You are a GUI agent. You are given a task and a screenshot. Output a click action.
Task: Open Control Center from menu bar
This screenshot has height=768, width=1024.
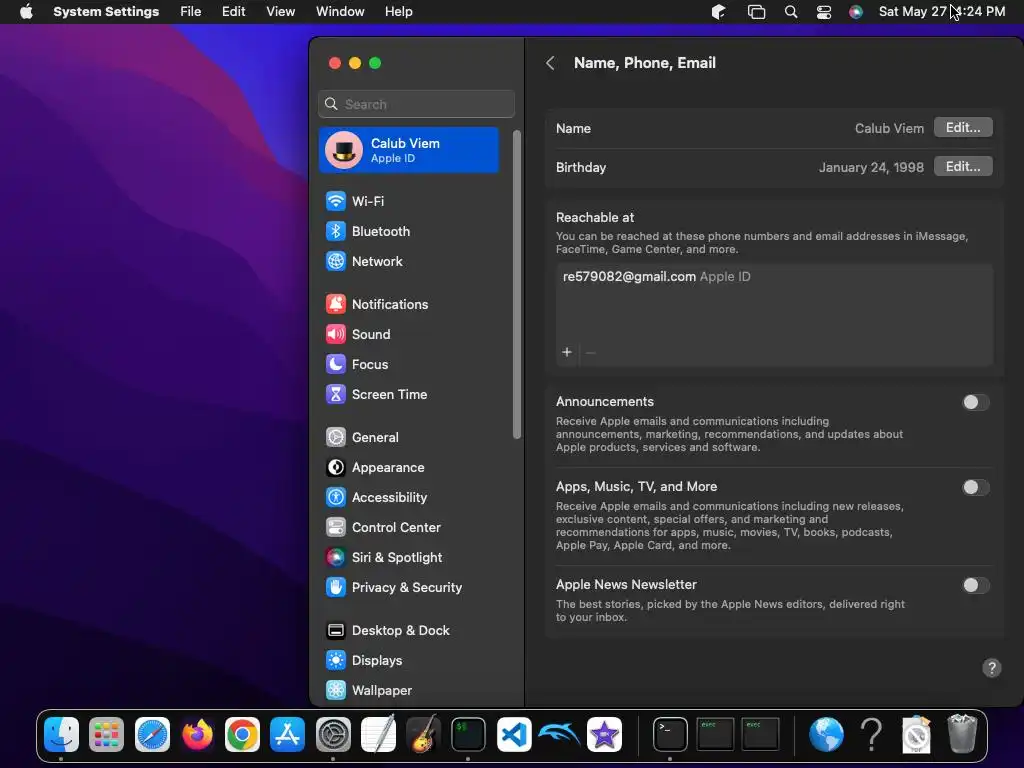point(824,12)
